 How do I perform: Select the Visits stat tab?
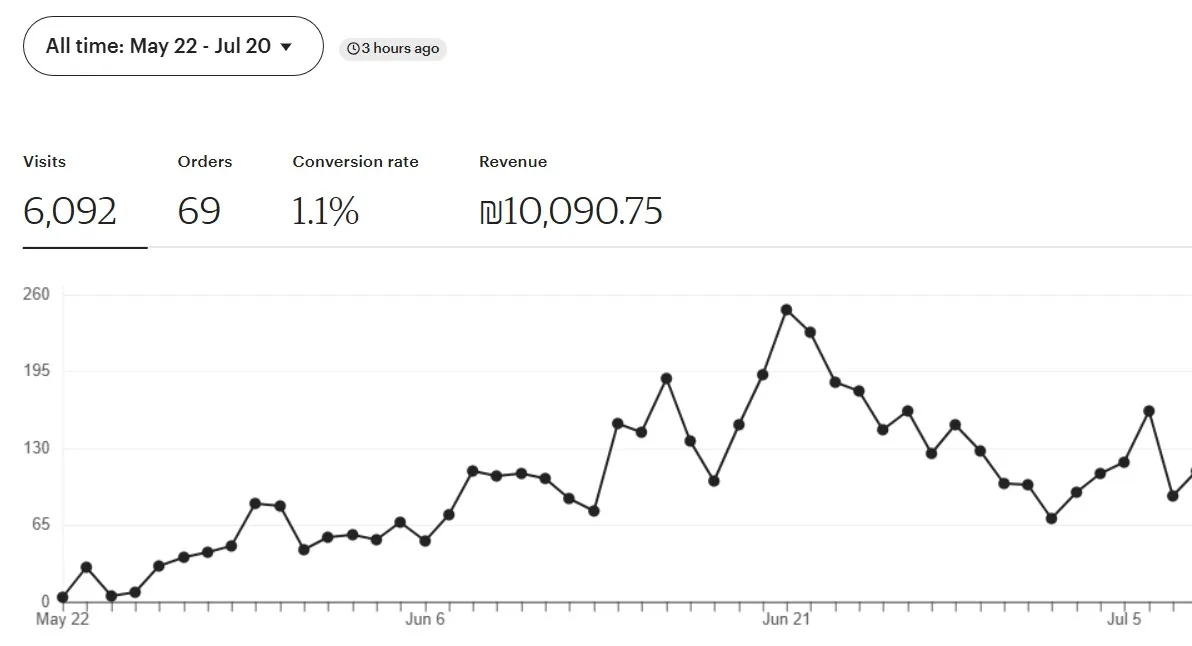[x=70, y=190]
